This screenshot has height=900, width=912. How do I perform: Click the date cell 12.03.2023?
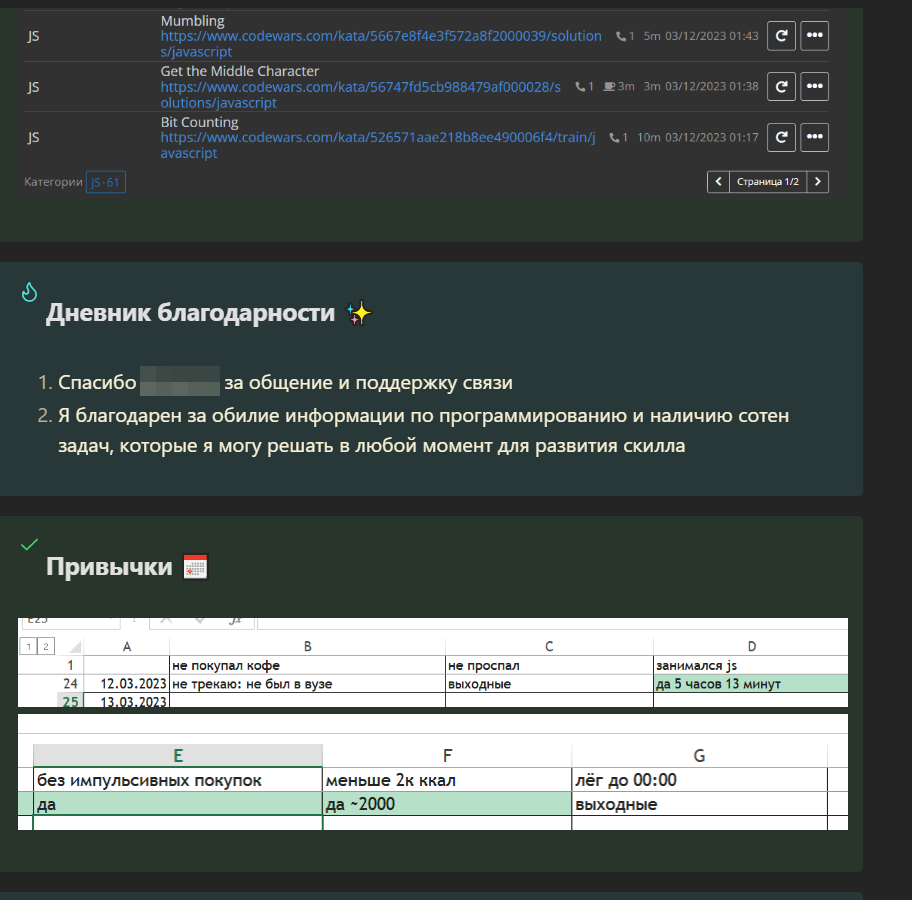click(127, 684)
